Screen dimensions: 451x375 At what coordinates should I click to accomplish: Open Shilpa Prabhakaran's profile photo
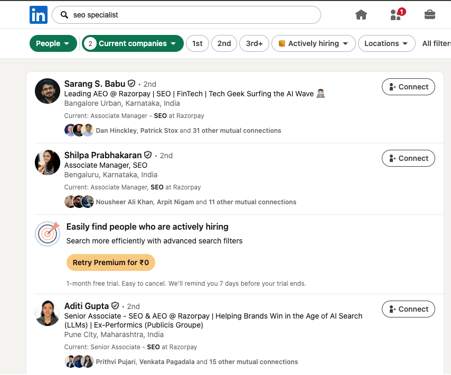[47, 162]
